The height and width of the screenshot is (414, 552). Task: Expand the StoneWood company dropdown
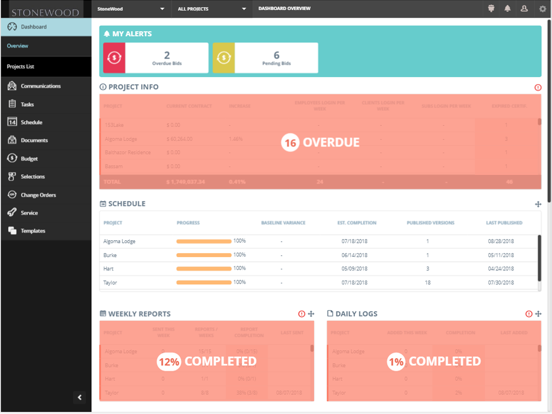pos(131,9)
